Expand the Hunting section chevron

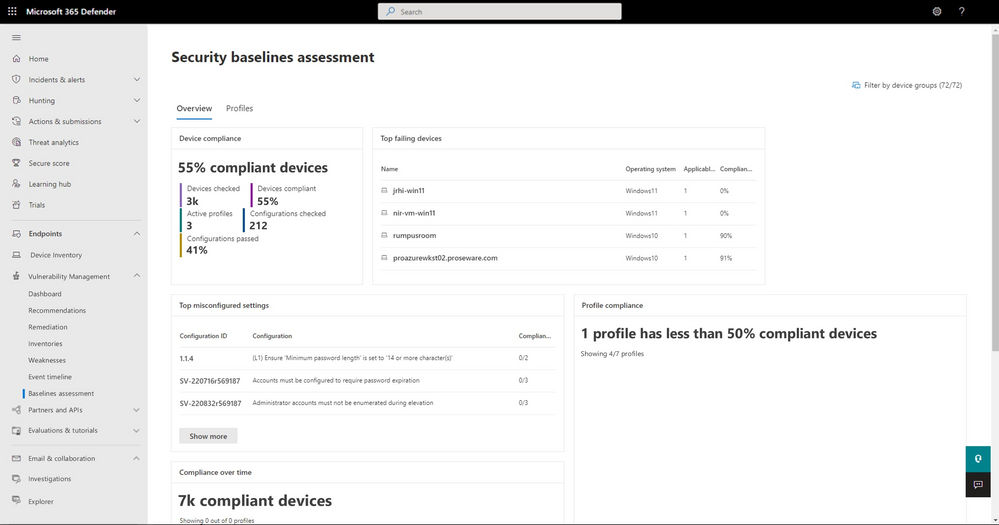[x=136, y=101]
